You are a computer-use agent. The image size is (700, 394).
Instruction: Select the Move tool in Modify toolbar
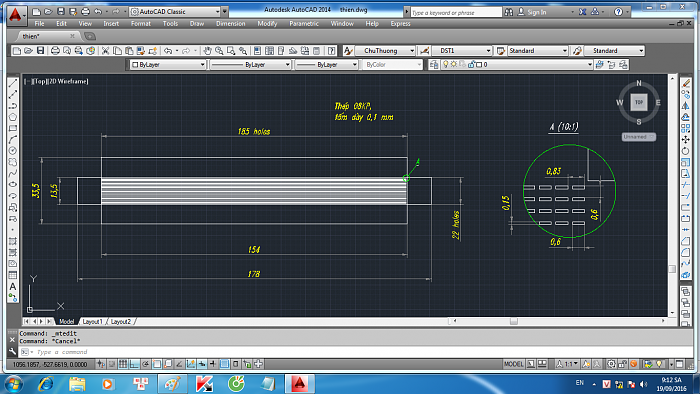[686, 140]
